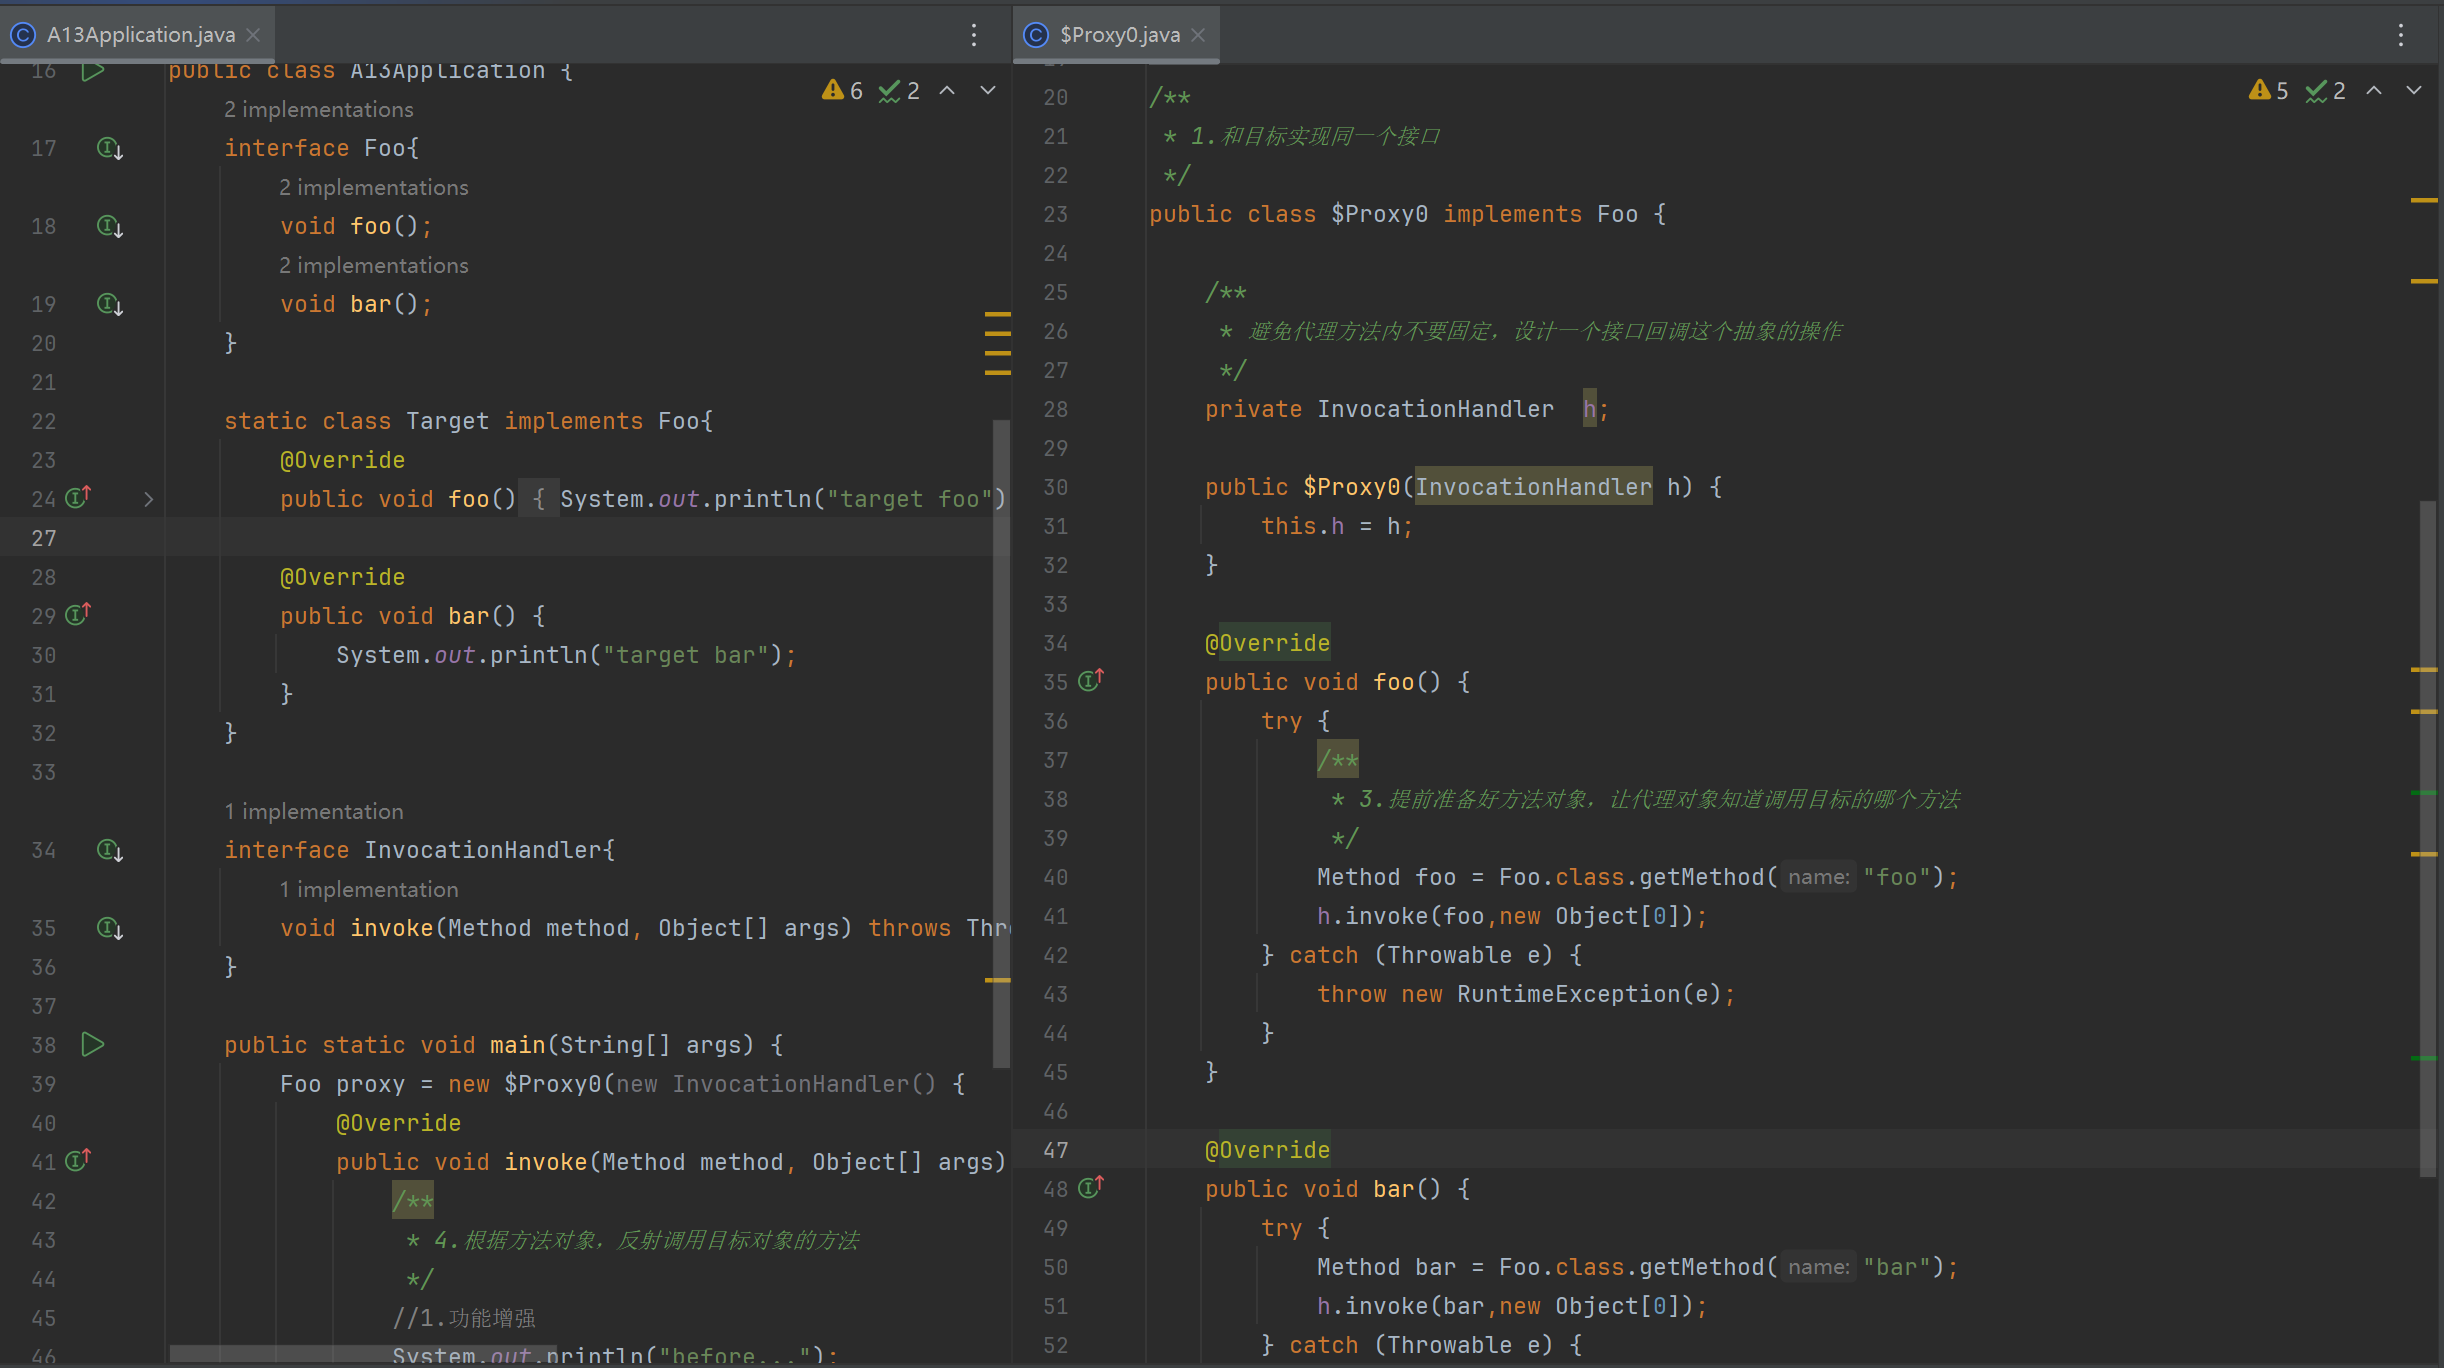The height and width of the screenshot is (1368, 2444).
Task: Go to next highlighted error in left editor
Action: coord(988,91)
